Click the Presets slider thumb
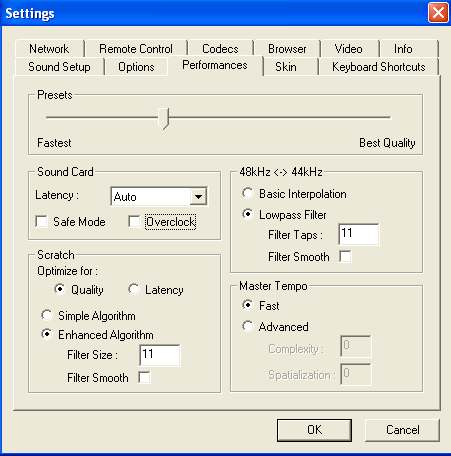Viewport: 451px width, 456px height. point(163,118)
